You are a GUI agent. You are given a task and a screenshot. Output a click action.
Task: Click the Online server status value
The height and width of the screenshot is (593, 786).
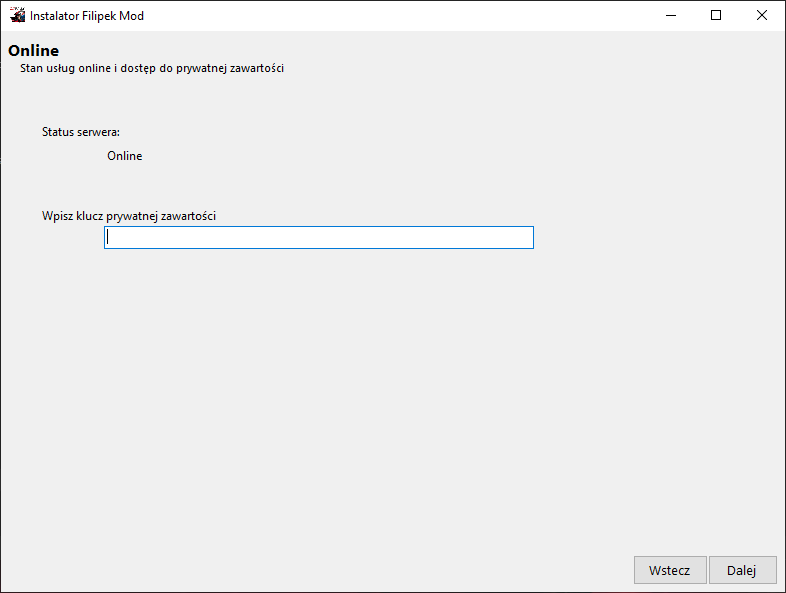tap(124, 156)
